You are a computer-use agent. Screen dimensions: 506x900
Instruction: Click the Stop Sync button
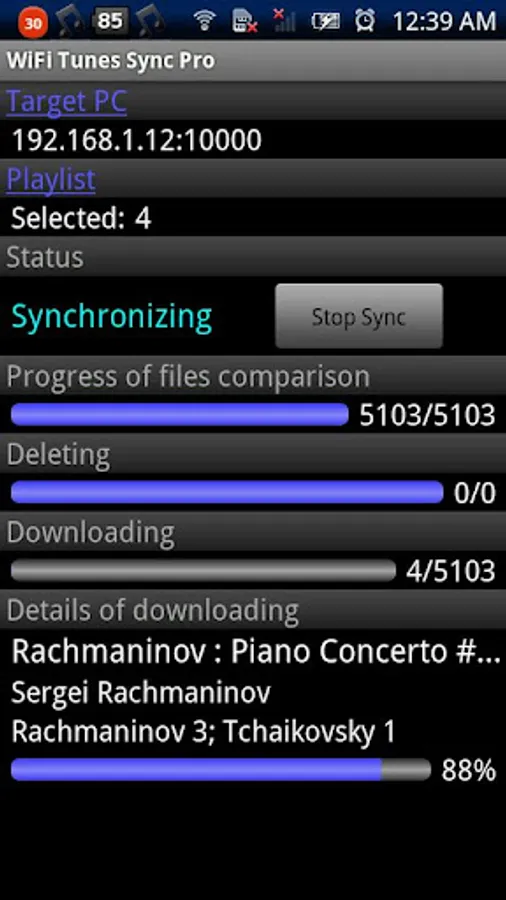coord(359,316)
